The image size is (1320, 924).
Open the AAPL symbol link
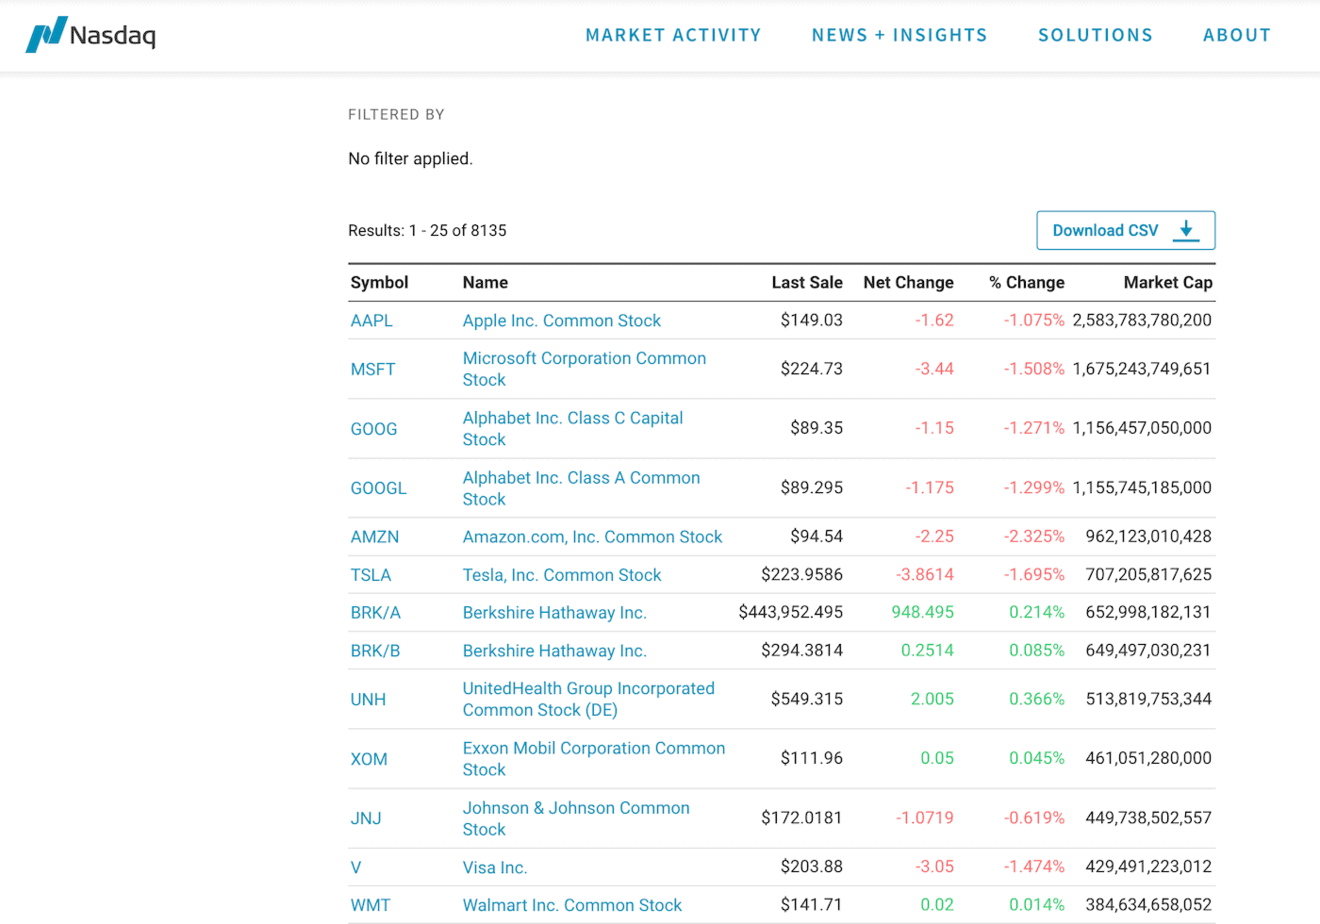[x=371, y=321]
